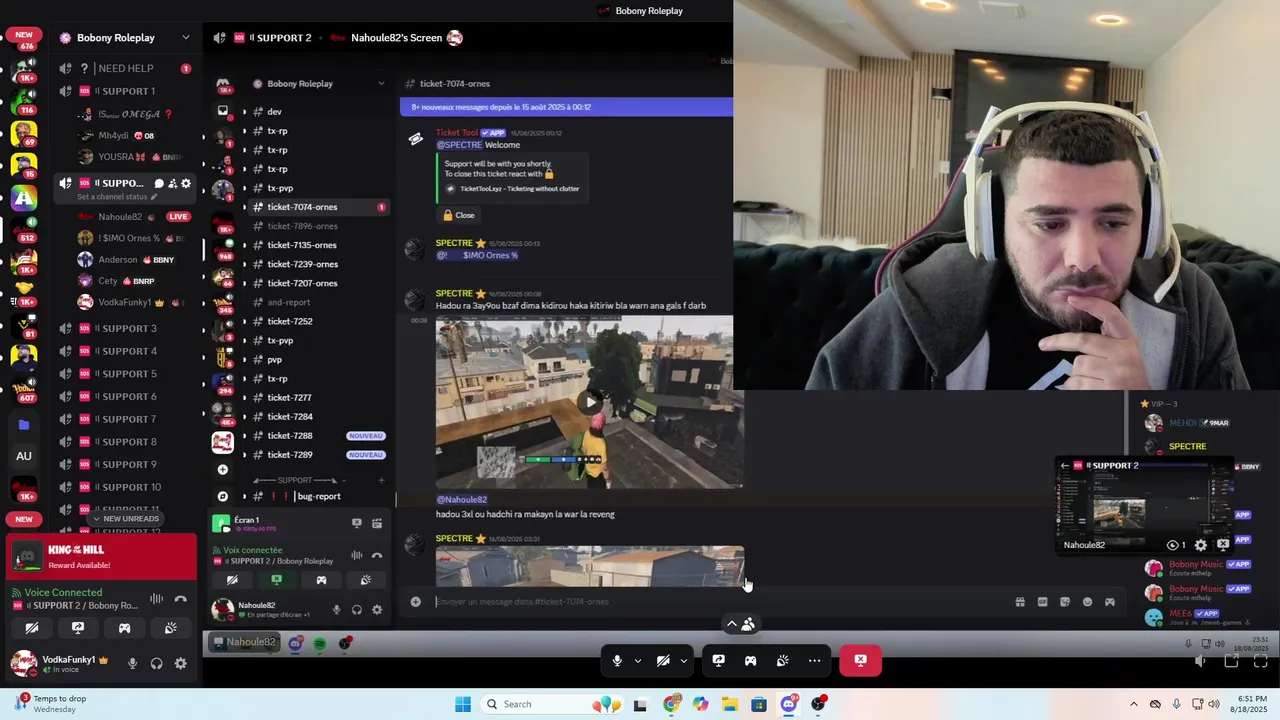Open Windows Start menu

(x=462, y=704)
